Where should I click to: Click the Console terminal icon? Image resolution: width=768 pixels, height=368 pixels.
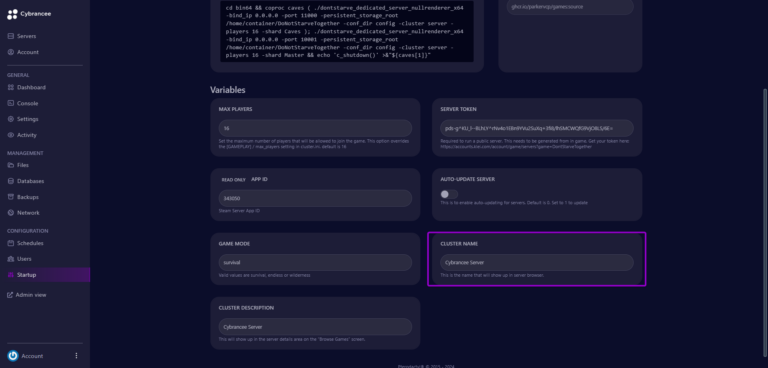coord(11,103)
